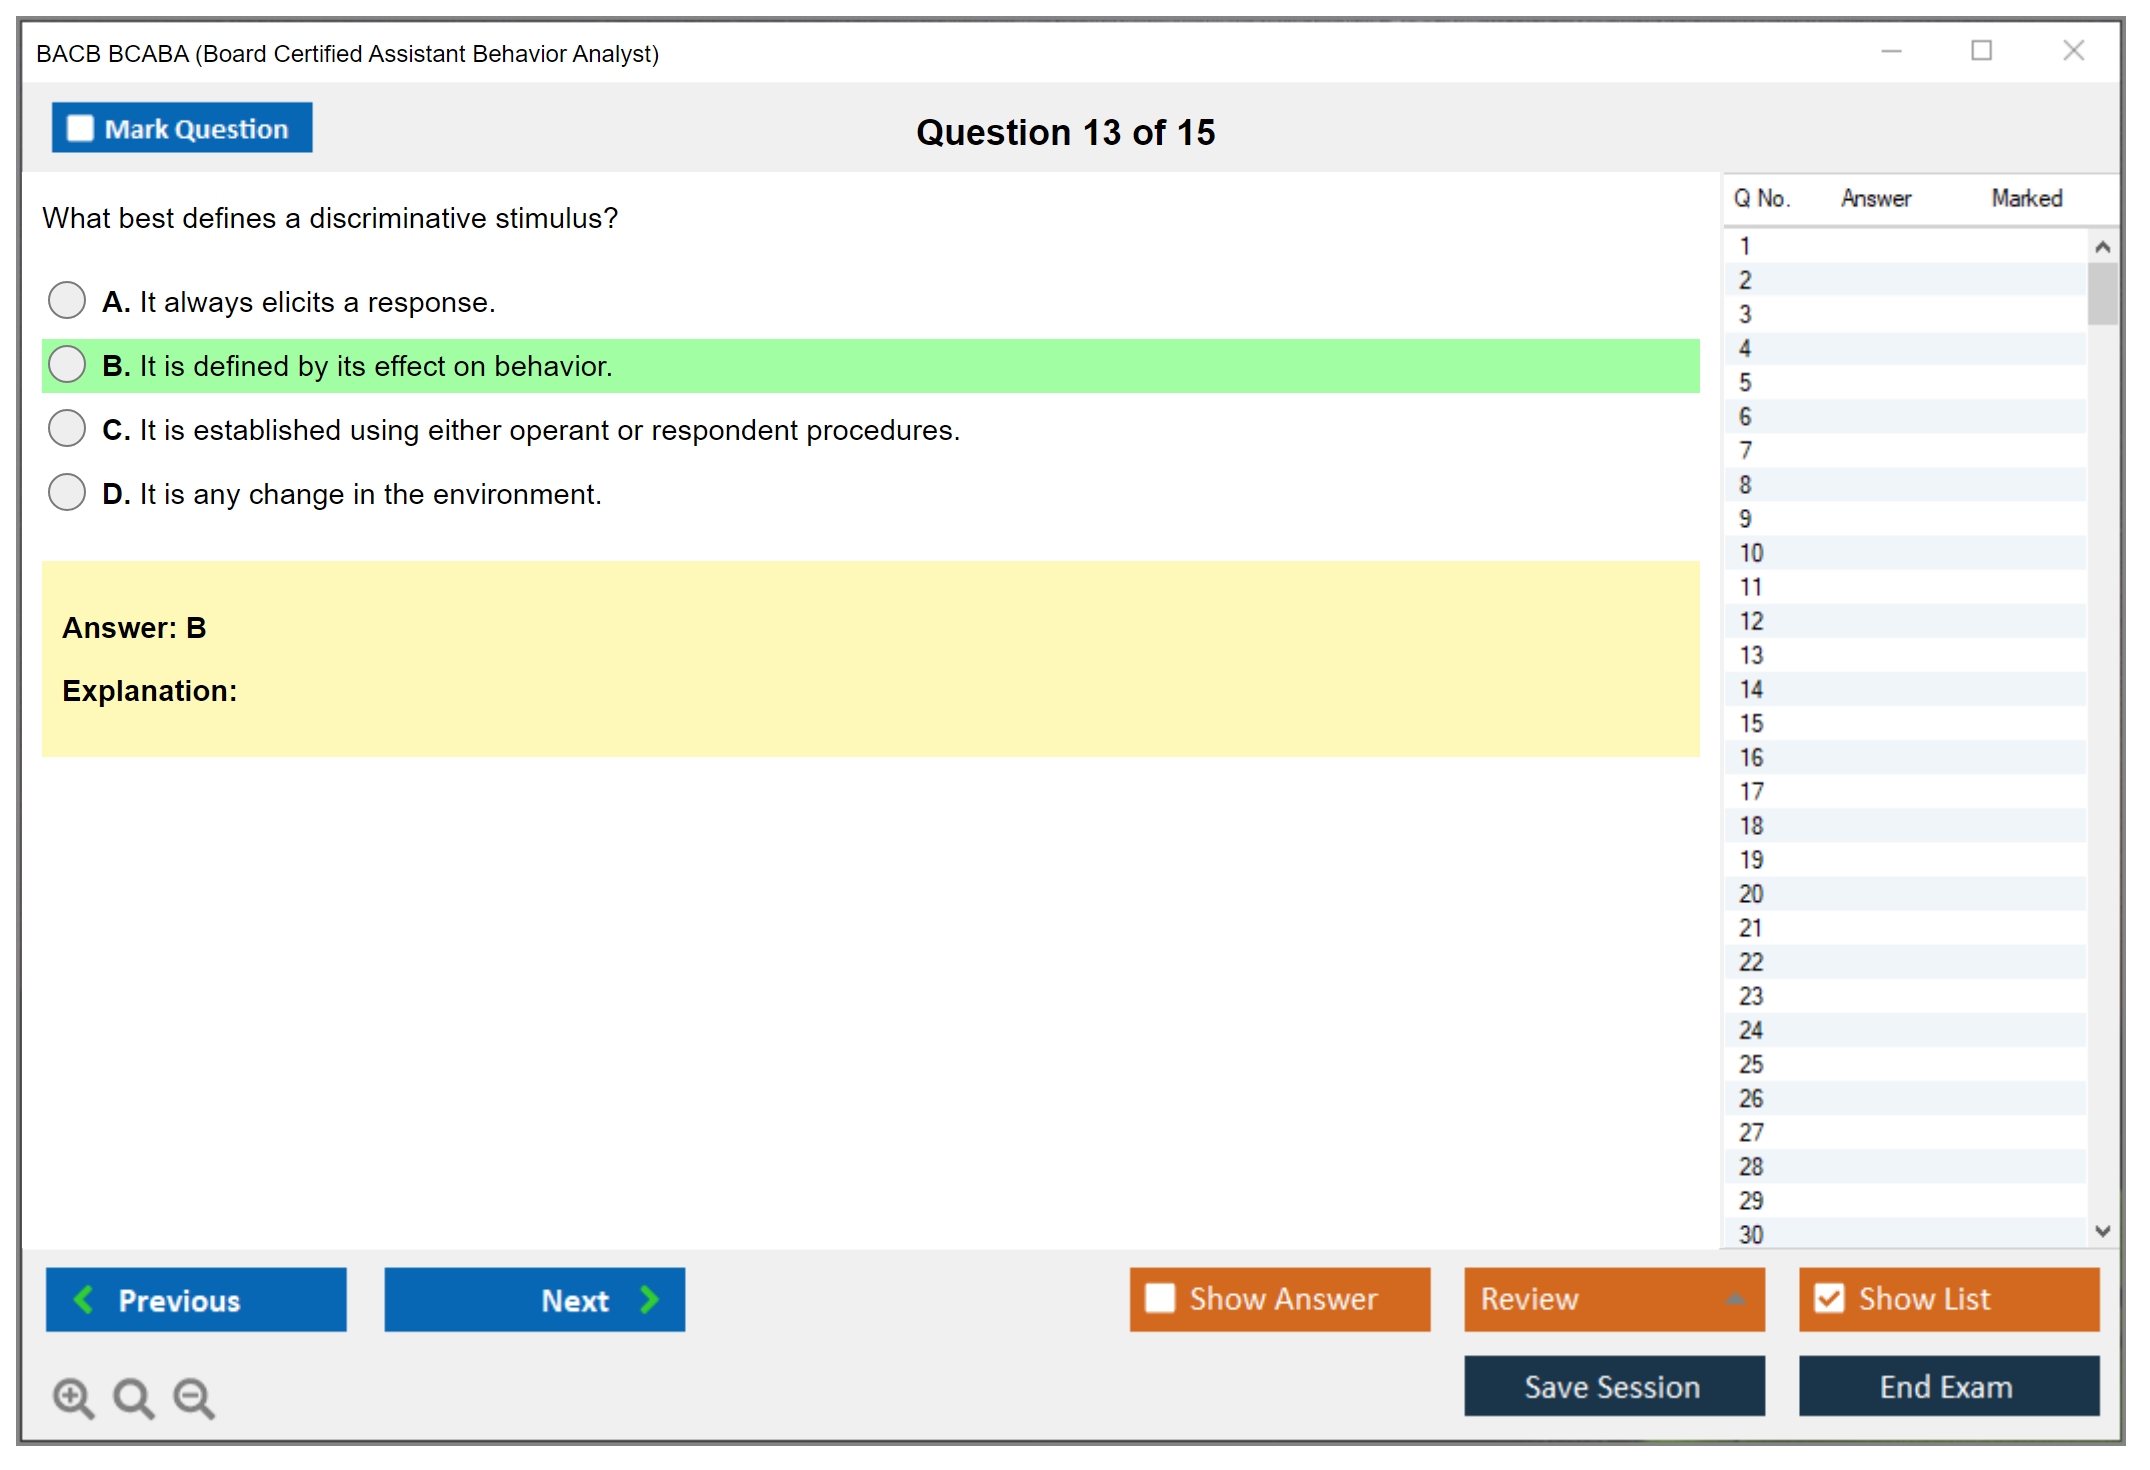Select answer option A radio button
The image size is (2150, 1470).
pos(67,300)
